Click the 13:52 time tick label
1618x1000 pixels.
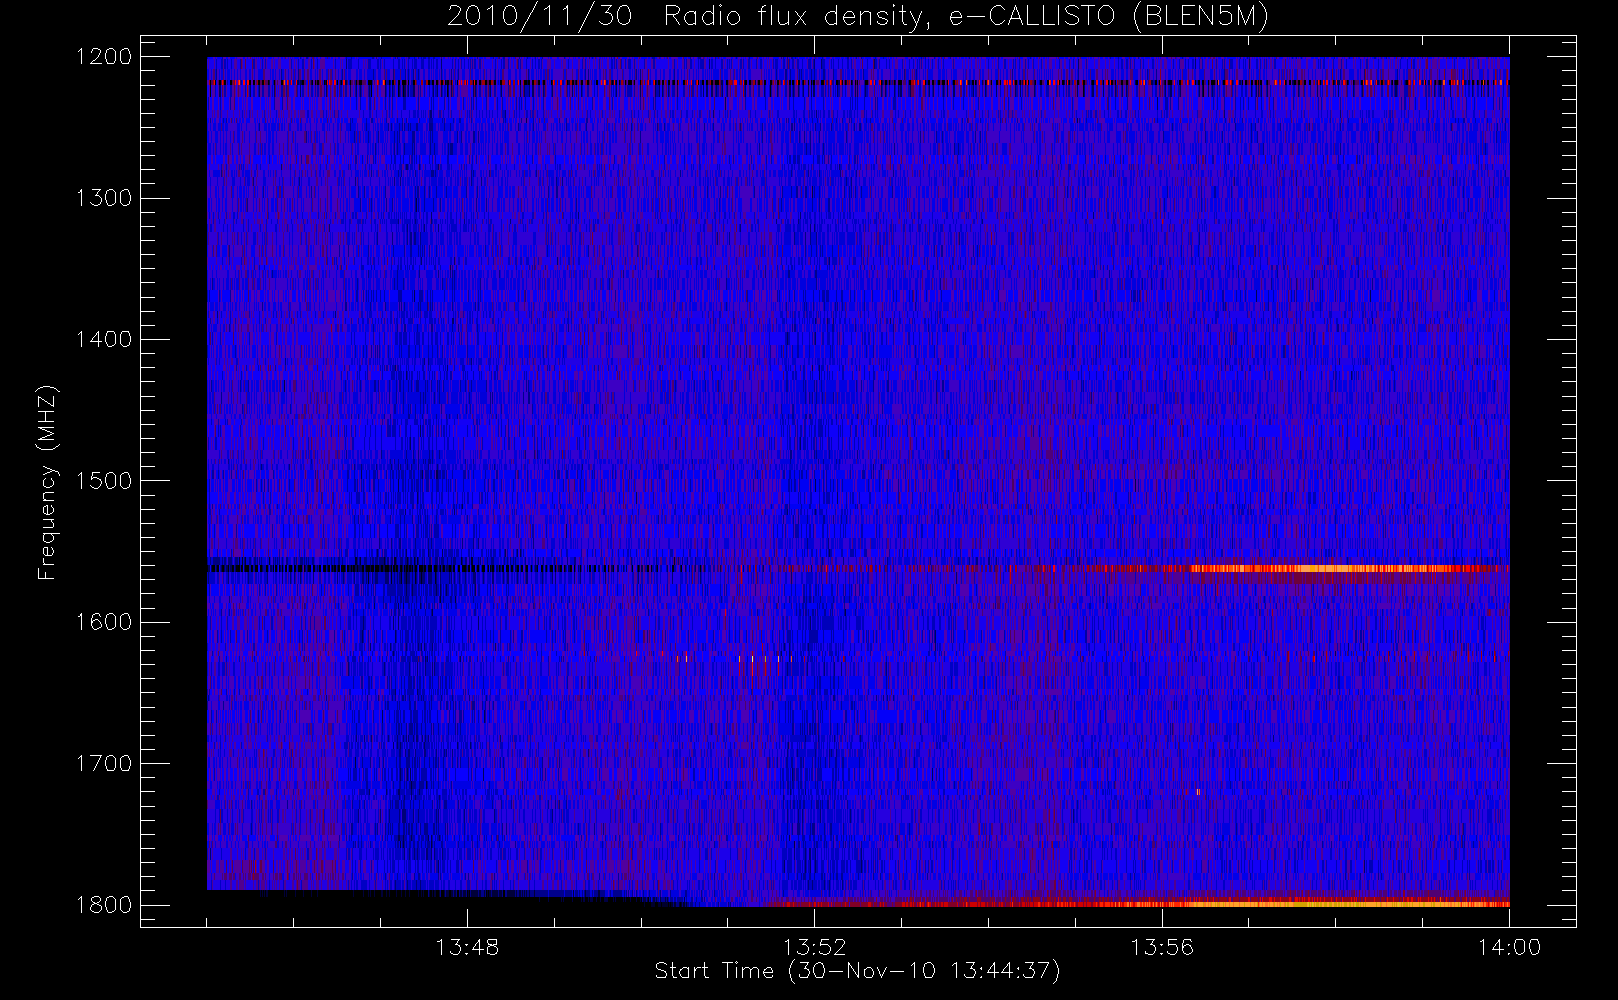814,947
